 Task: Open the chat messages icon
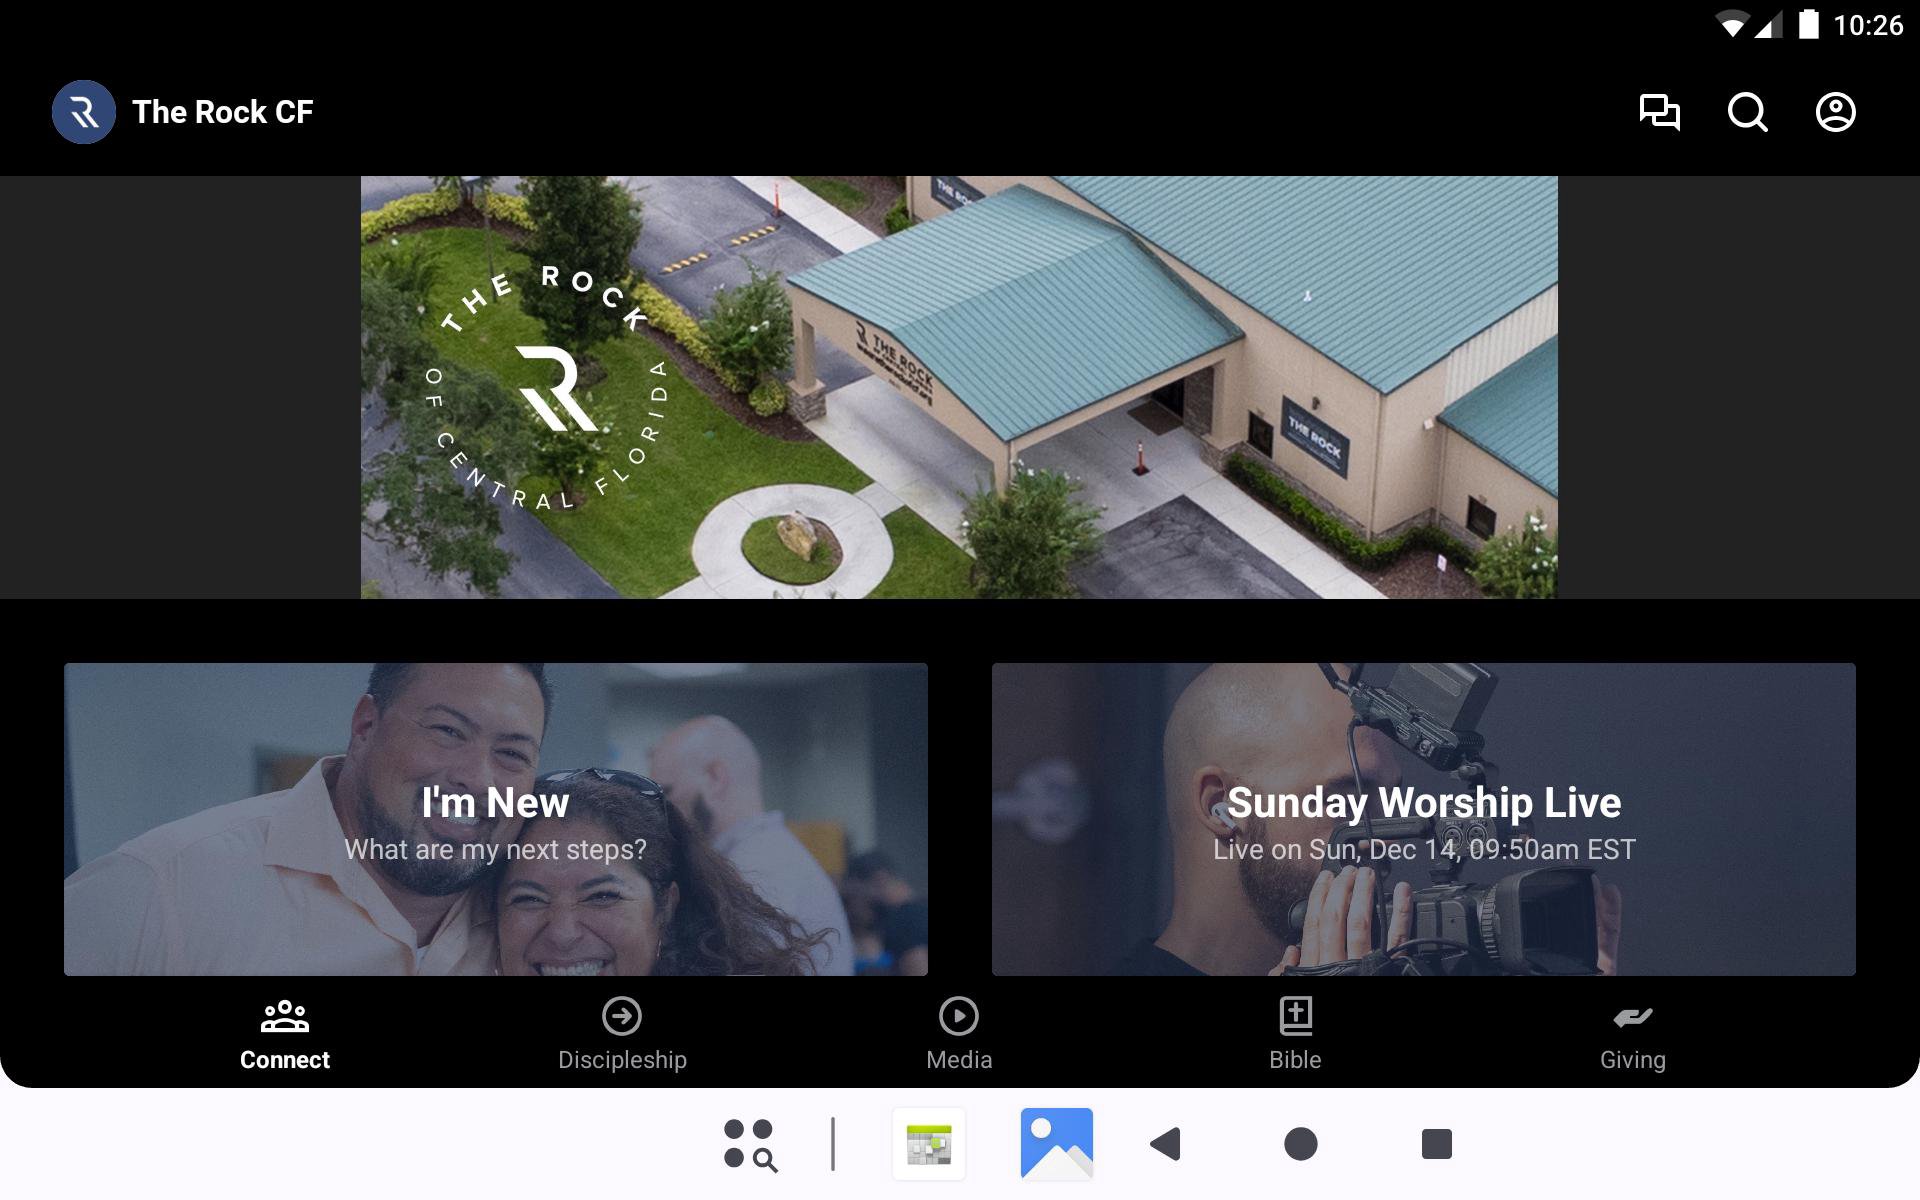1659,112
